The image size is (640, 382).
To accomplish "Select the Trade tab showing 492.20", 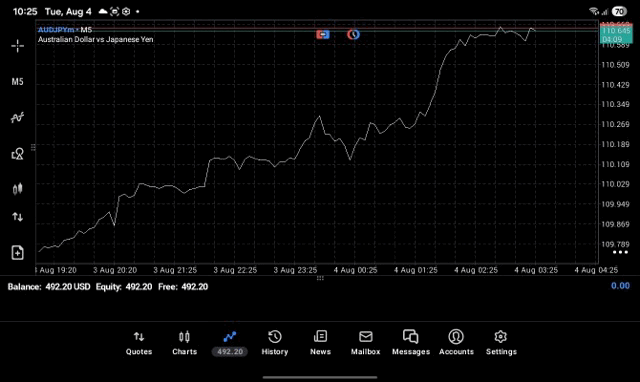I will (x=229, y=343).
